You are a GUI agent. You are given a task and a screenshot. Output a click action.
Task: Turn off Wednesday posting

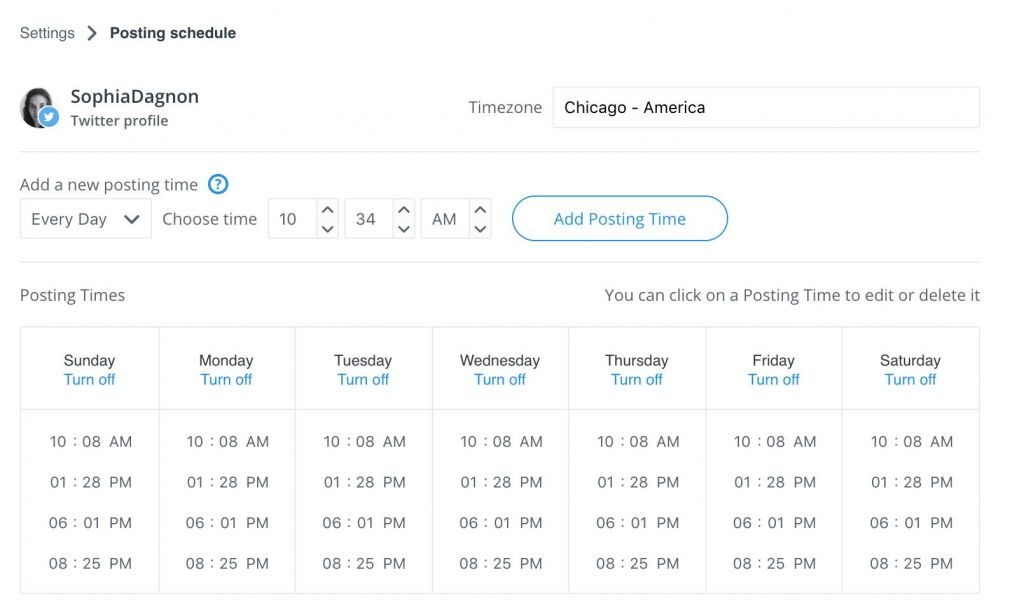click(x=500, y=380)
